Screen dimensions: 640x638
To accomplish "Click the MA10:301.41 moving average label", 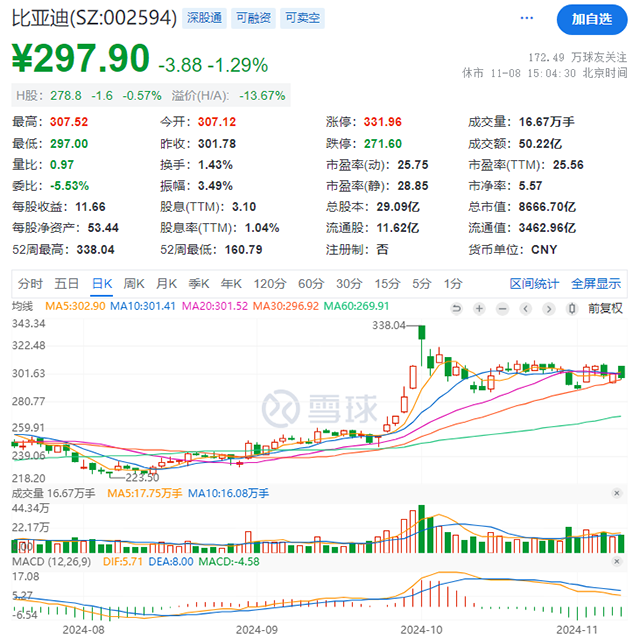I will [x=142, y=306].
